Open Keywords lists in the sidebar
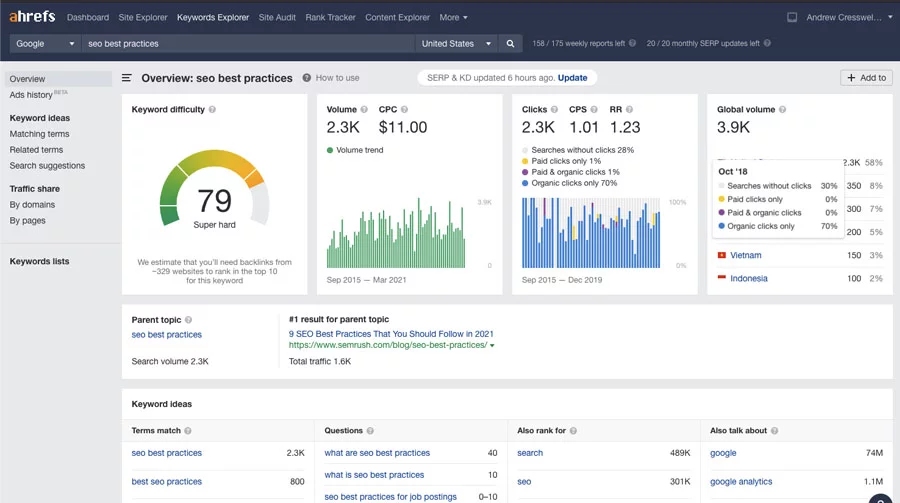The width and height of the screenshot is (900, 503). 39,261
